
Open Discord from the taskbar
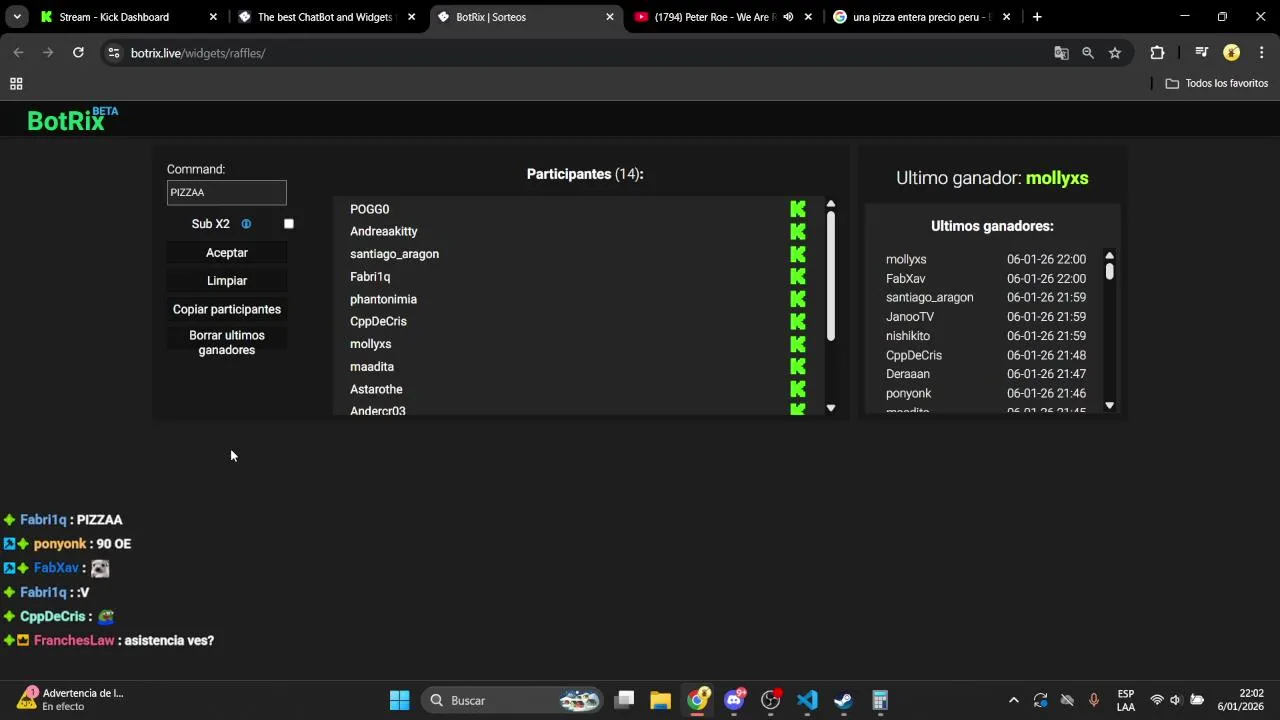734,700
